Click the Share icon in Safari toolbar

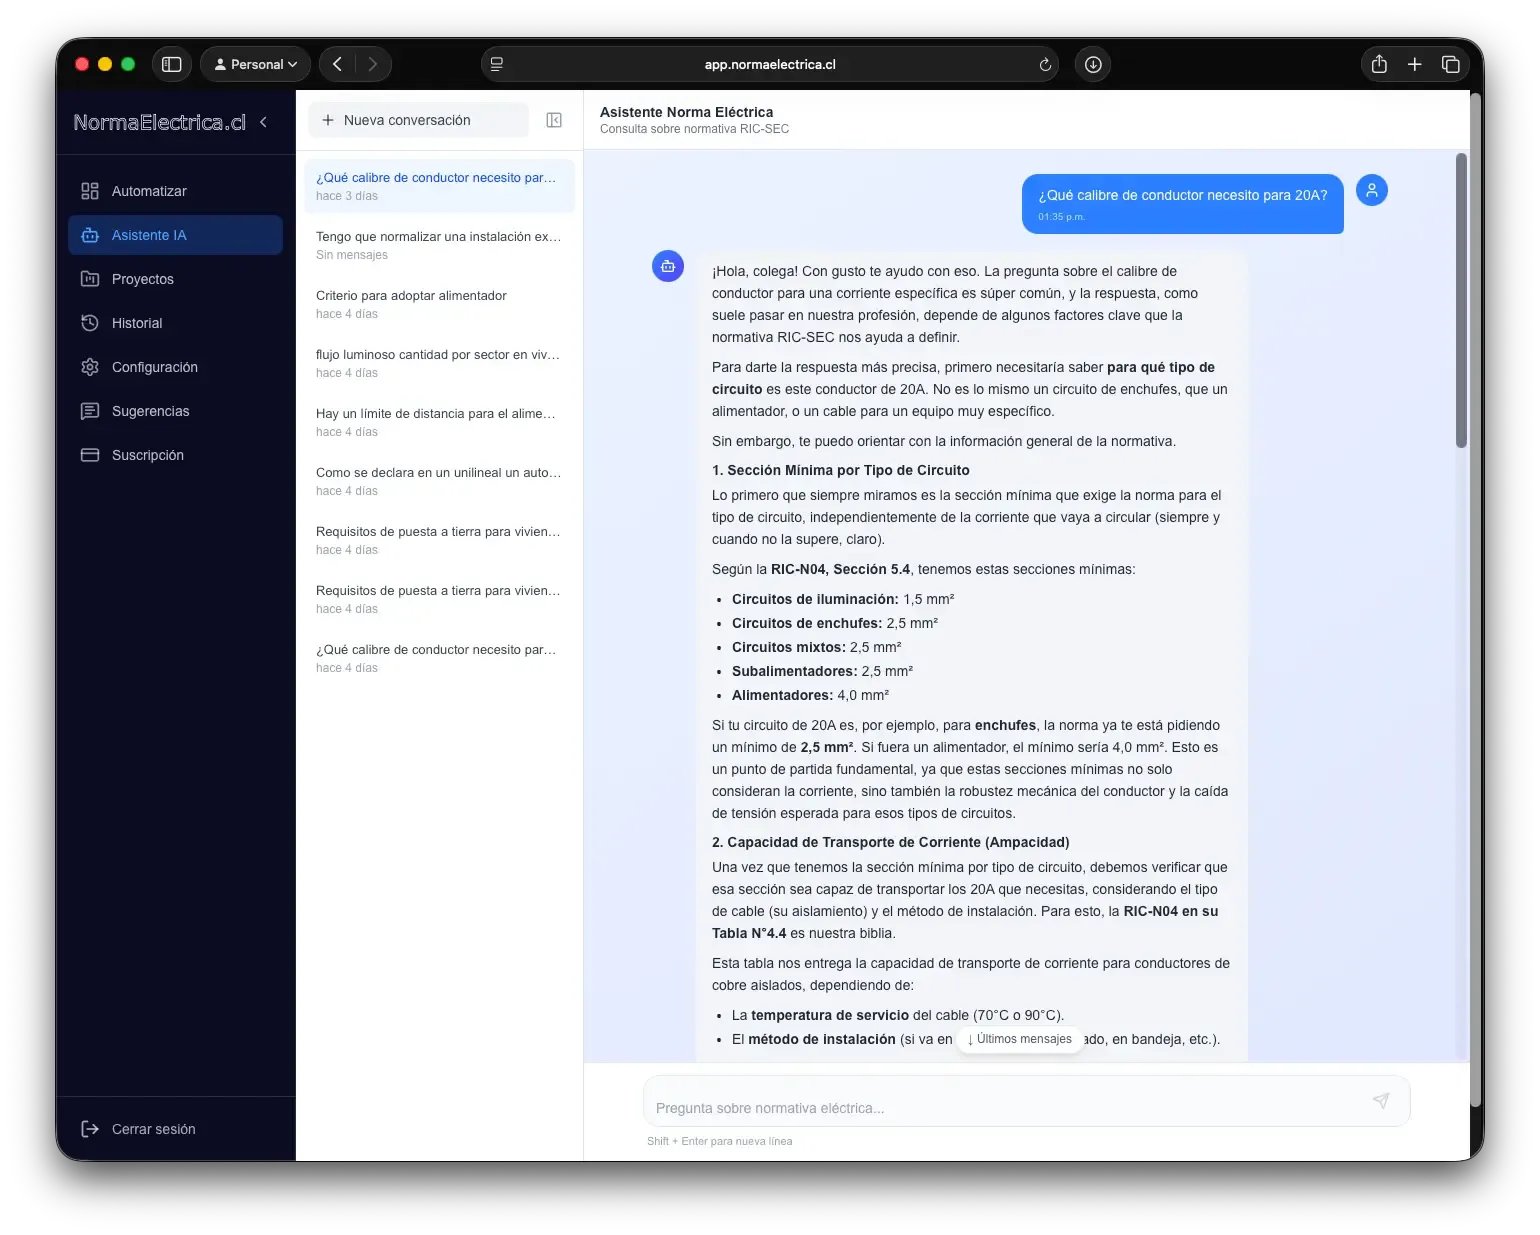1379,64
